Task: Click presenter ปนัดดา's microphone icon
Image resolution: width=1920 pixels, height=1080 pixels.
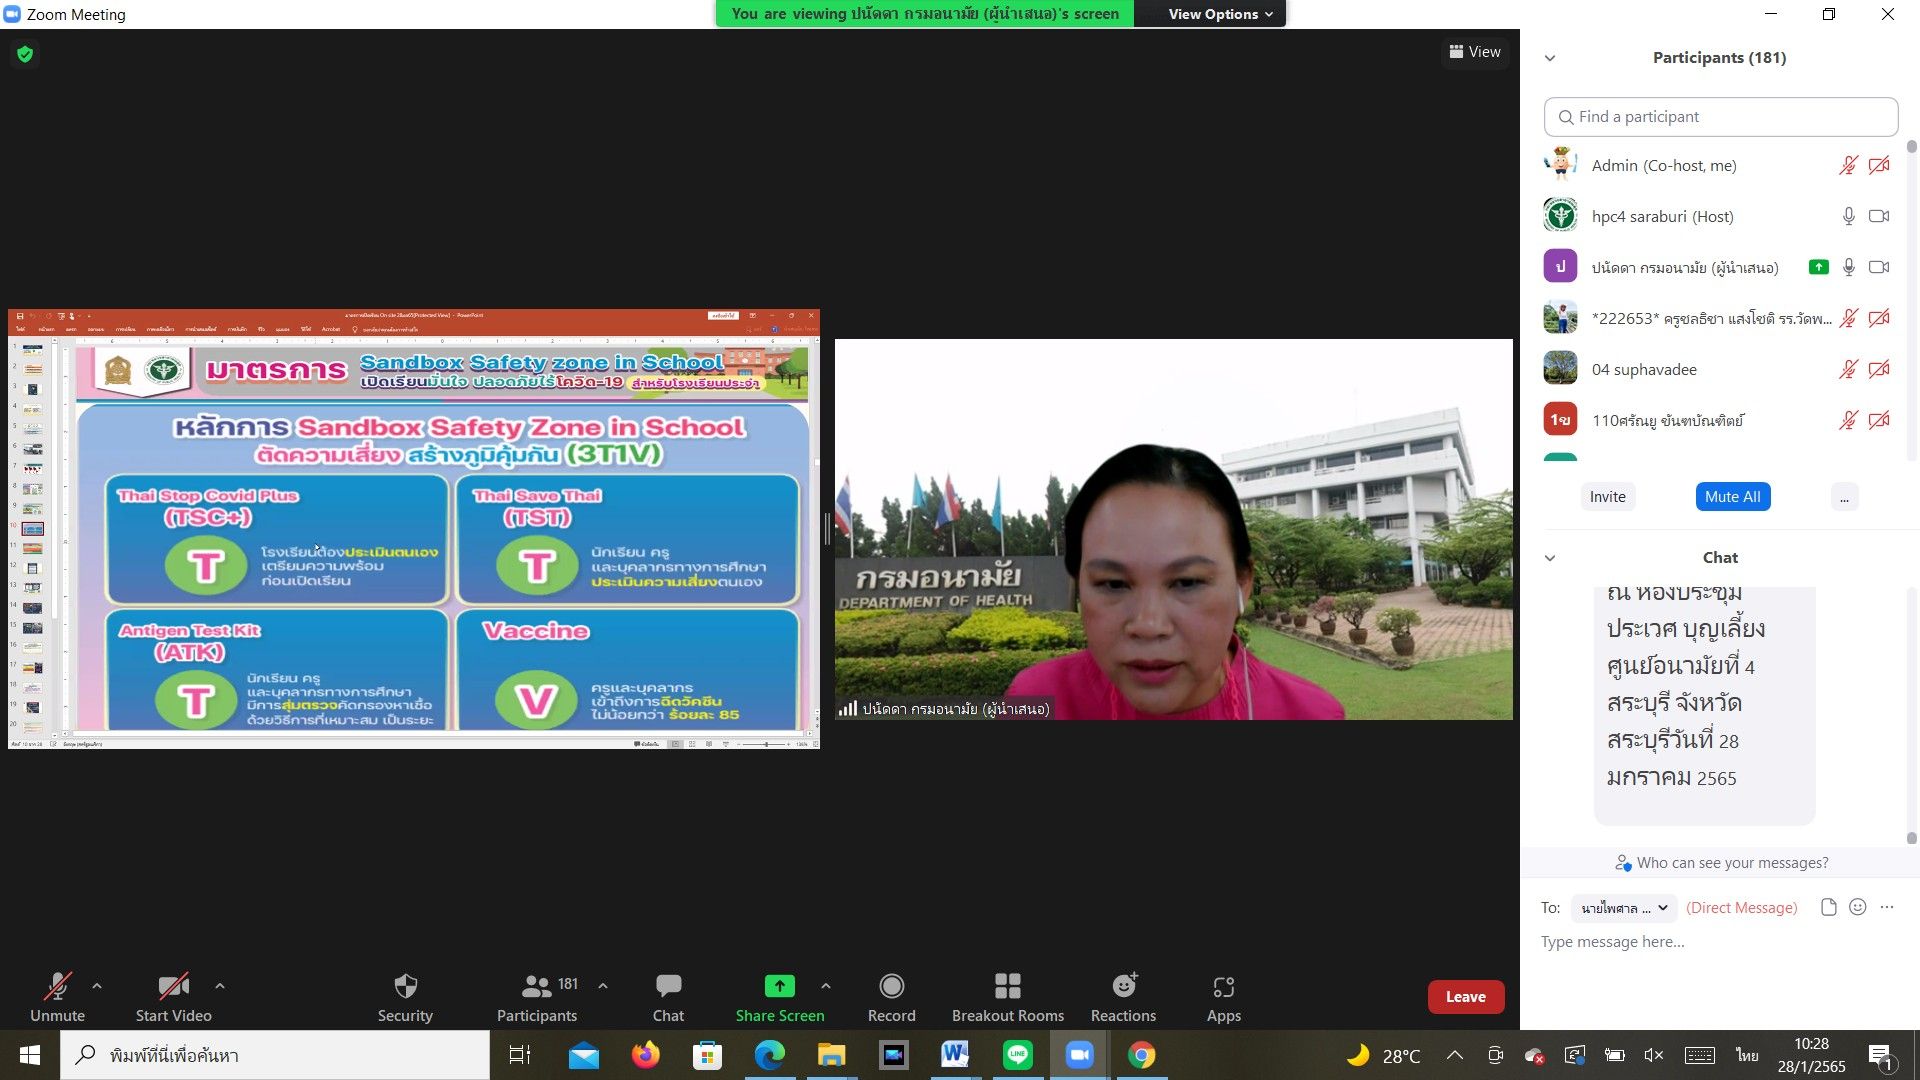Action: point(1848,267)
